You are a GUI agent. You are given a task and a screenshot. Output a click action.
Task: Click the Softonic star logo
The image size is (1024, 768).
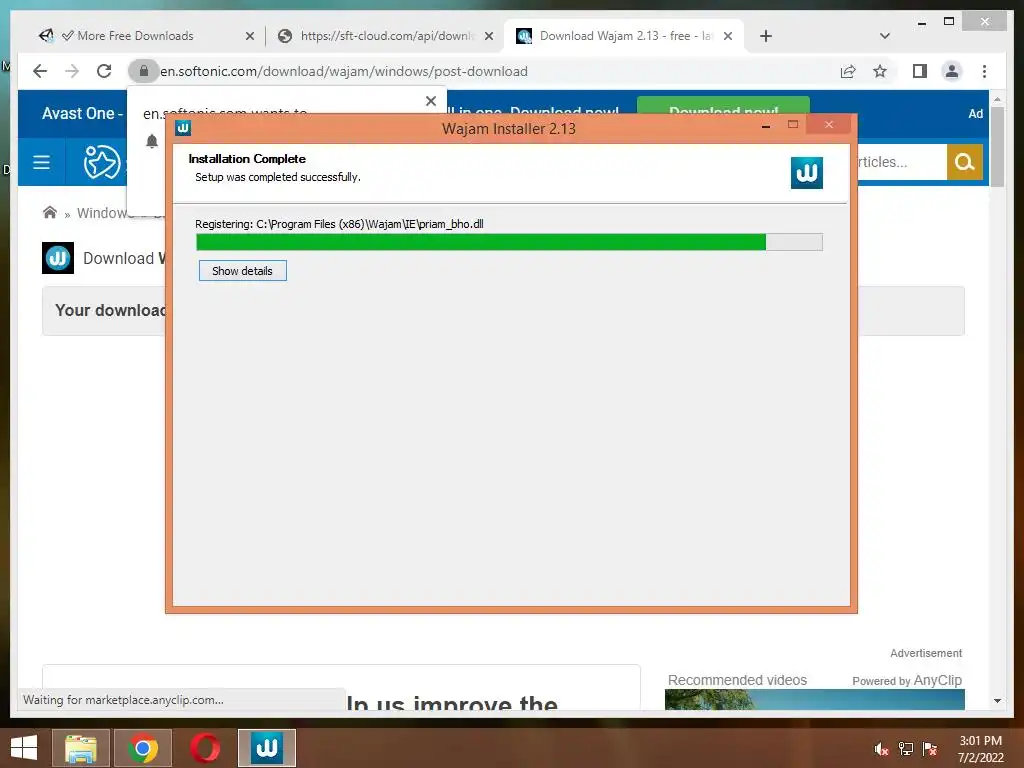[x=102, y=162]
